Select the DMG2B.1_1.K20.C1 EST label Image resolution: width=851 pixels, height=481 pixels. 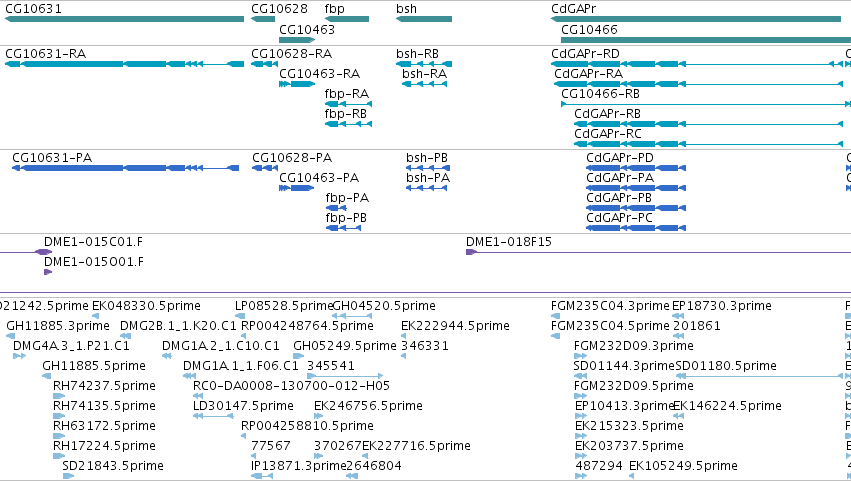coord(179,326)
